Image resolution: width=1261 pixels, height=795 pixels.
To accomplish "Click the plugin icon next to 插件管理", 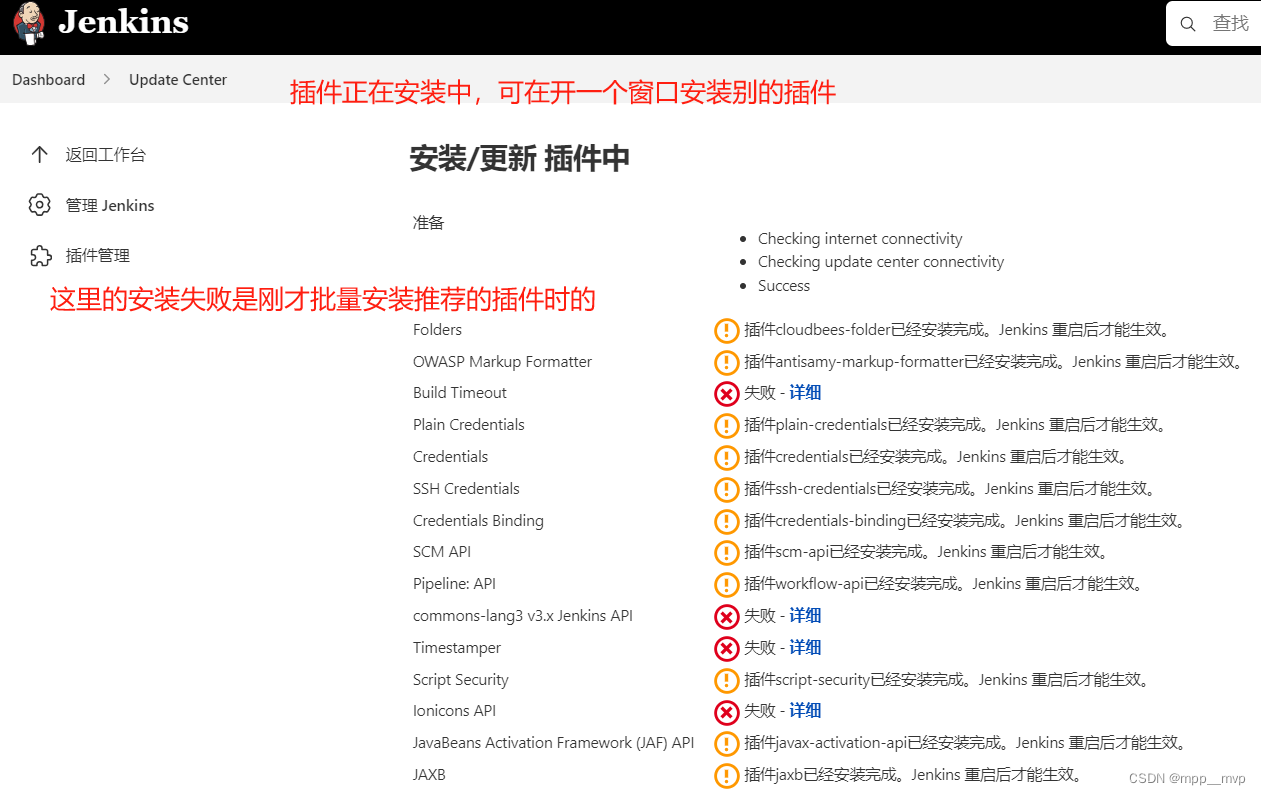I will pos(40,255).
